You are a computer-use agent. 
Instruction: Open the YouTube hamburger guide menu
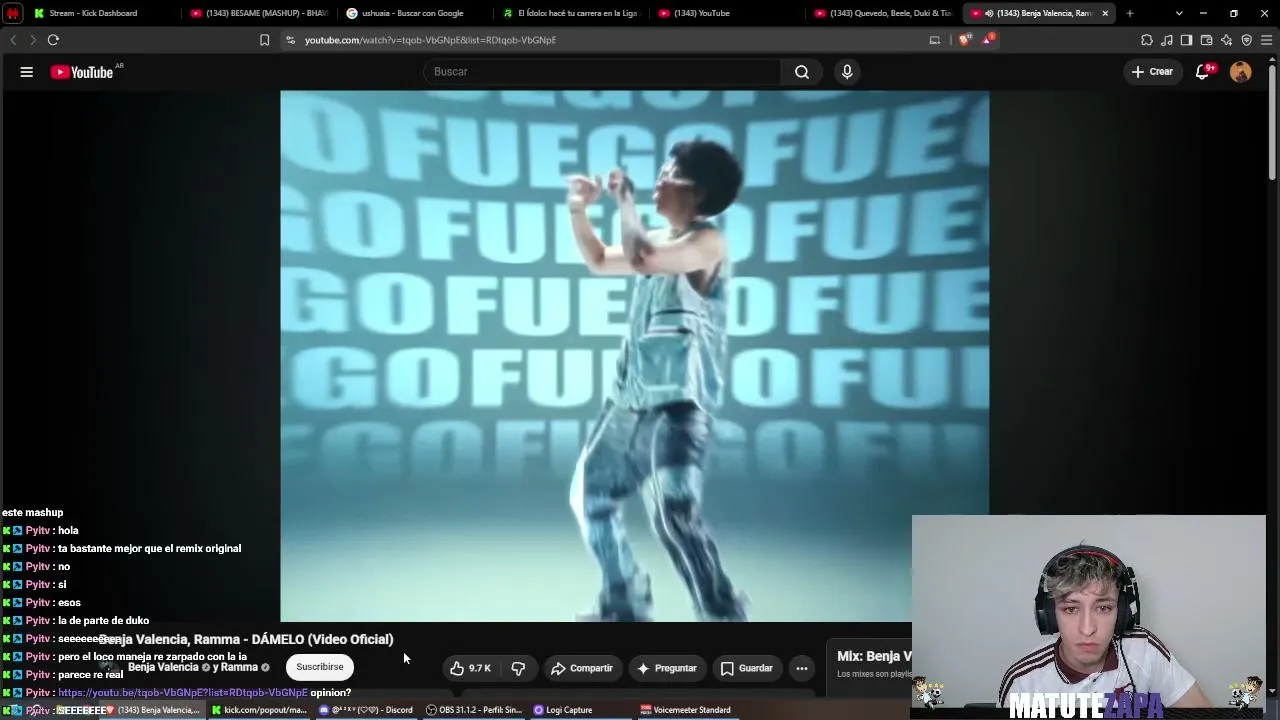click(27, 72)
